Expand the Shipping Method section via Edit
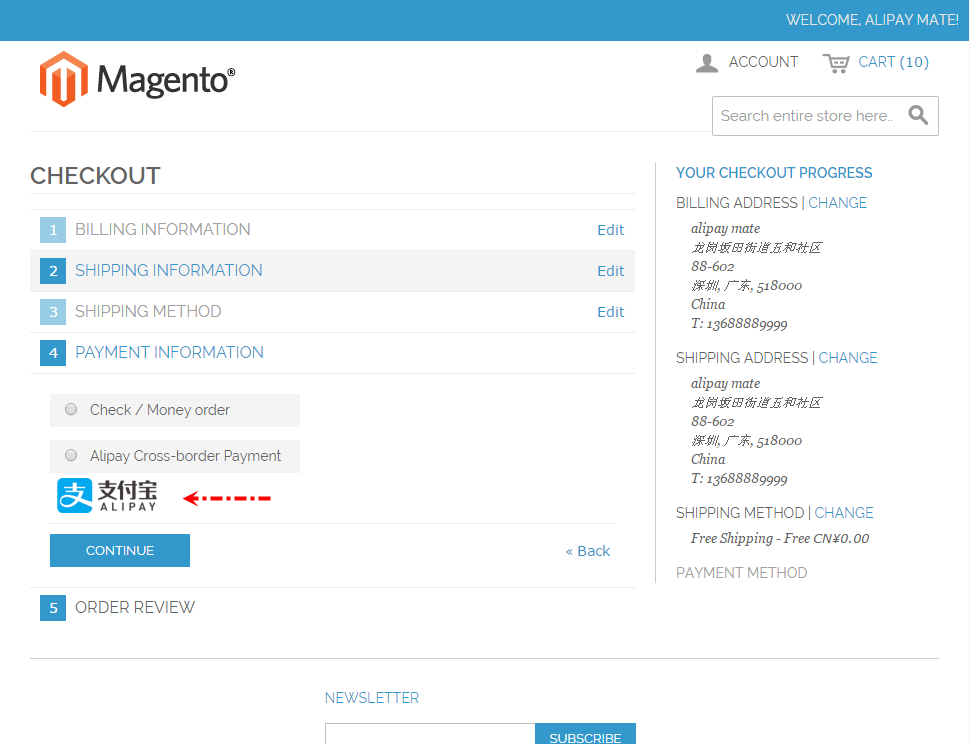The width and height of the screenshot is (970, 744). pos(610,311)
